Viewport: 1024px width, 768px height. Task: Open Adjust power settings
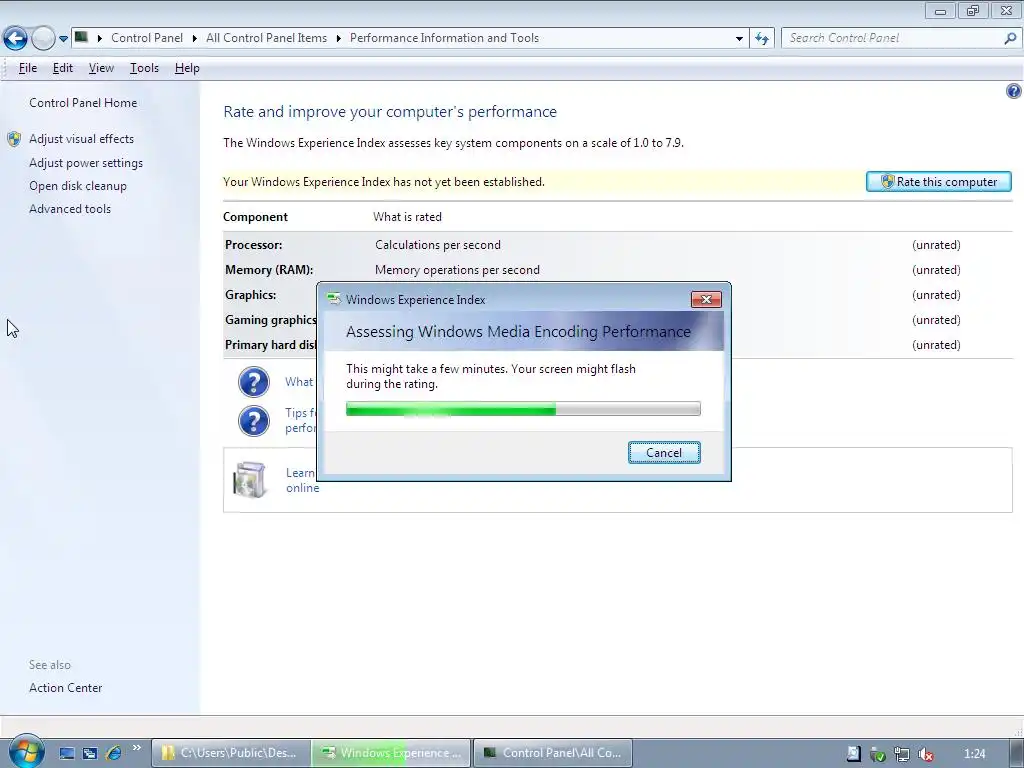click(86, 163)
